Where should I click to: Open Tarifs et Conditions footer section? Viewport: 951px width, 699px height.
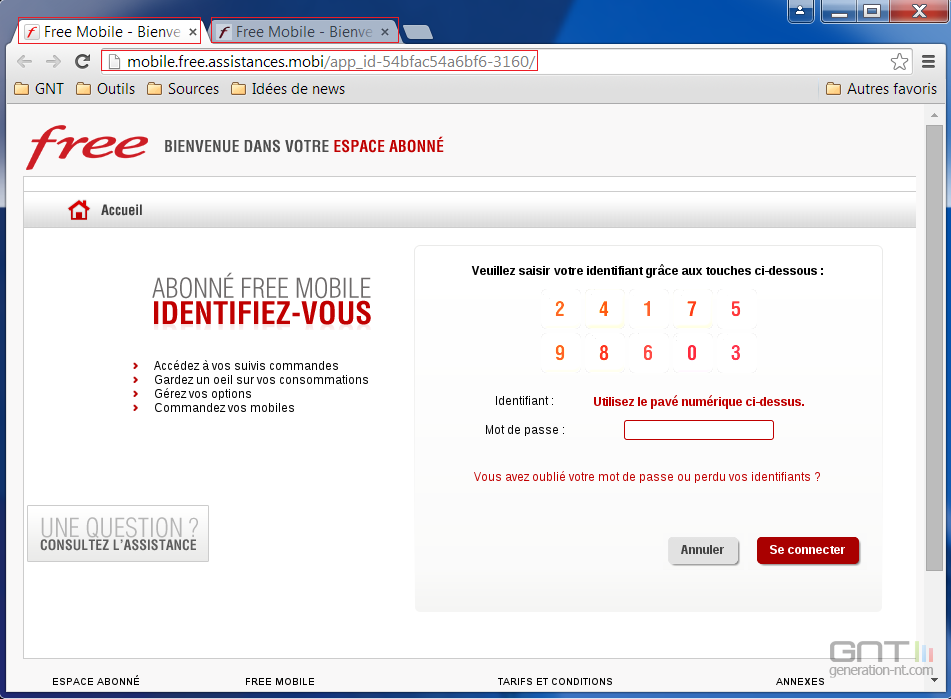click(555, 681)
